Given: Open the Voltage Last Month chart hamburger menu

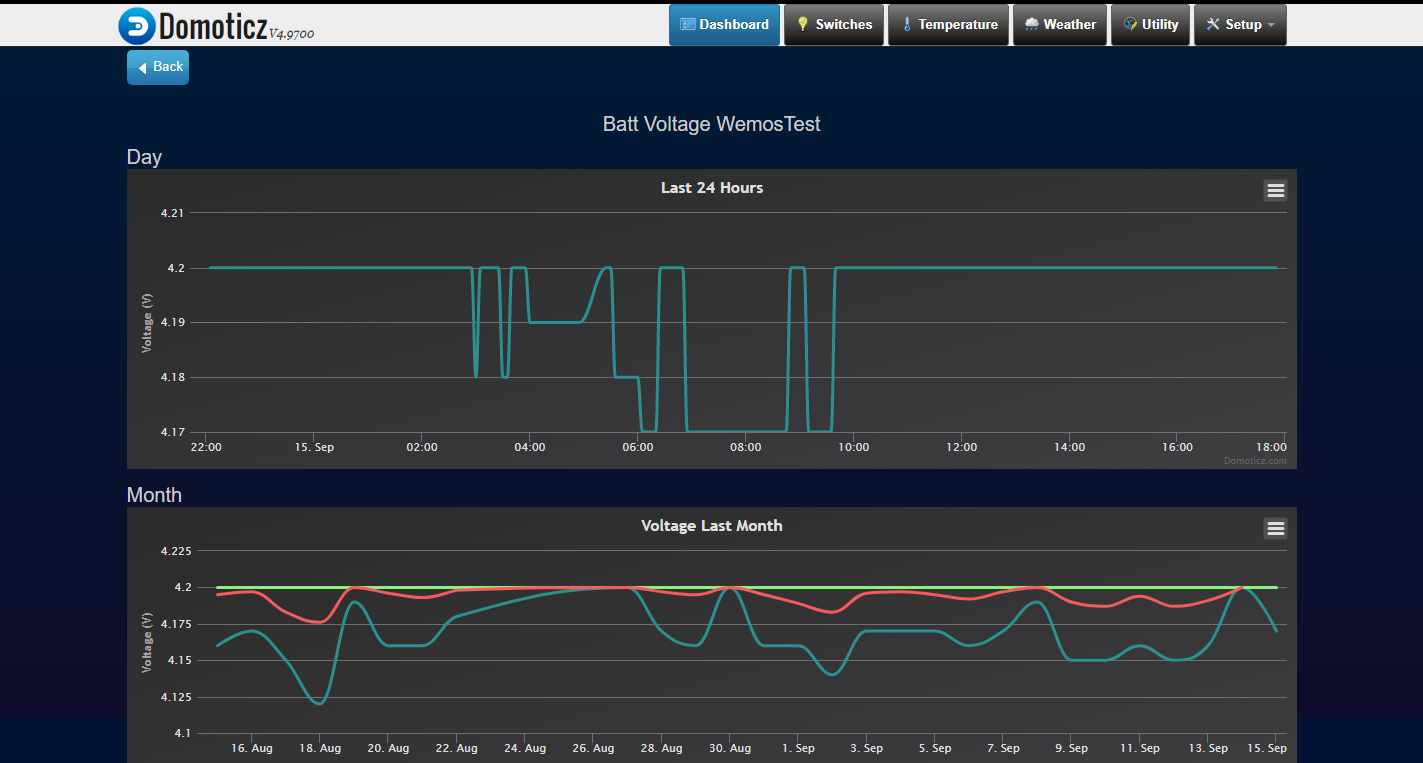Looking at the screenshot, I should tap(1275, 528).
